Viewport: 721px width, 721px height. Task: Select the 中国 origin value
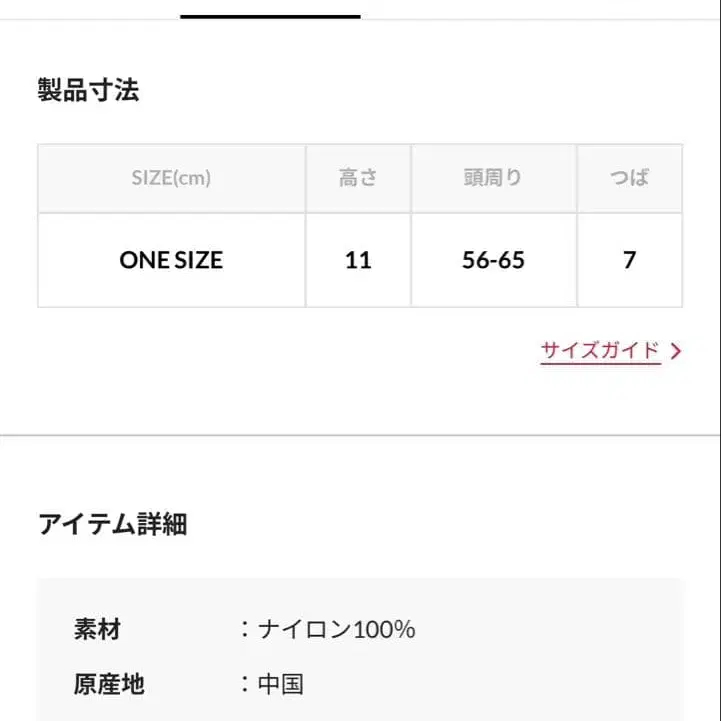pyautogui.click(x=281, y=684)
